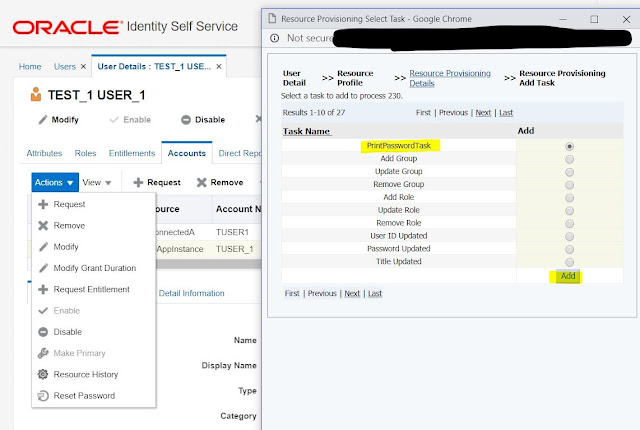
Task: Click the top Disable button for the user
Action: [x=203, y=120]
